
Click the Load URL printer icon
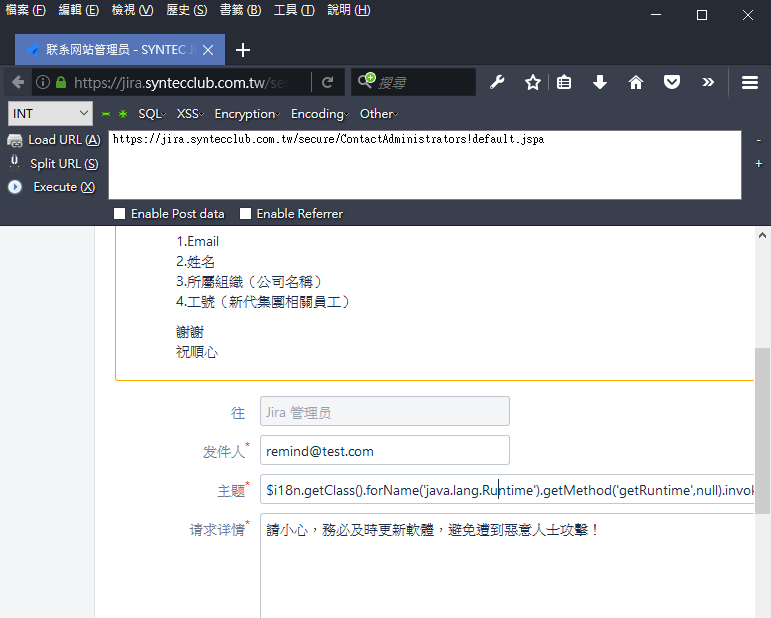click(15, 141)
